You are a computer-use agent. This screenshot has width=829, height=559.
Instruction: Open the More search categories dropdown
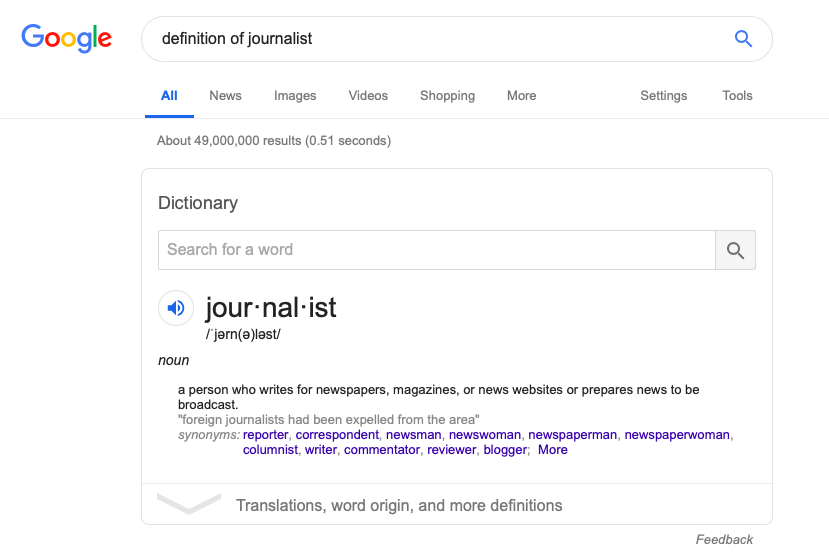(521, 96)
